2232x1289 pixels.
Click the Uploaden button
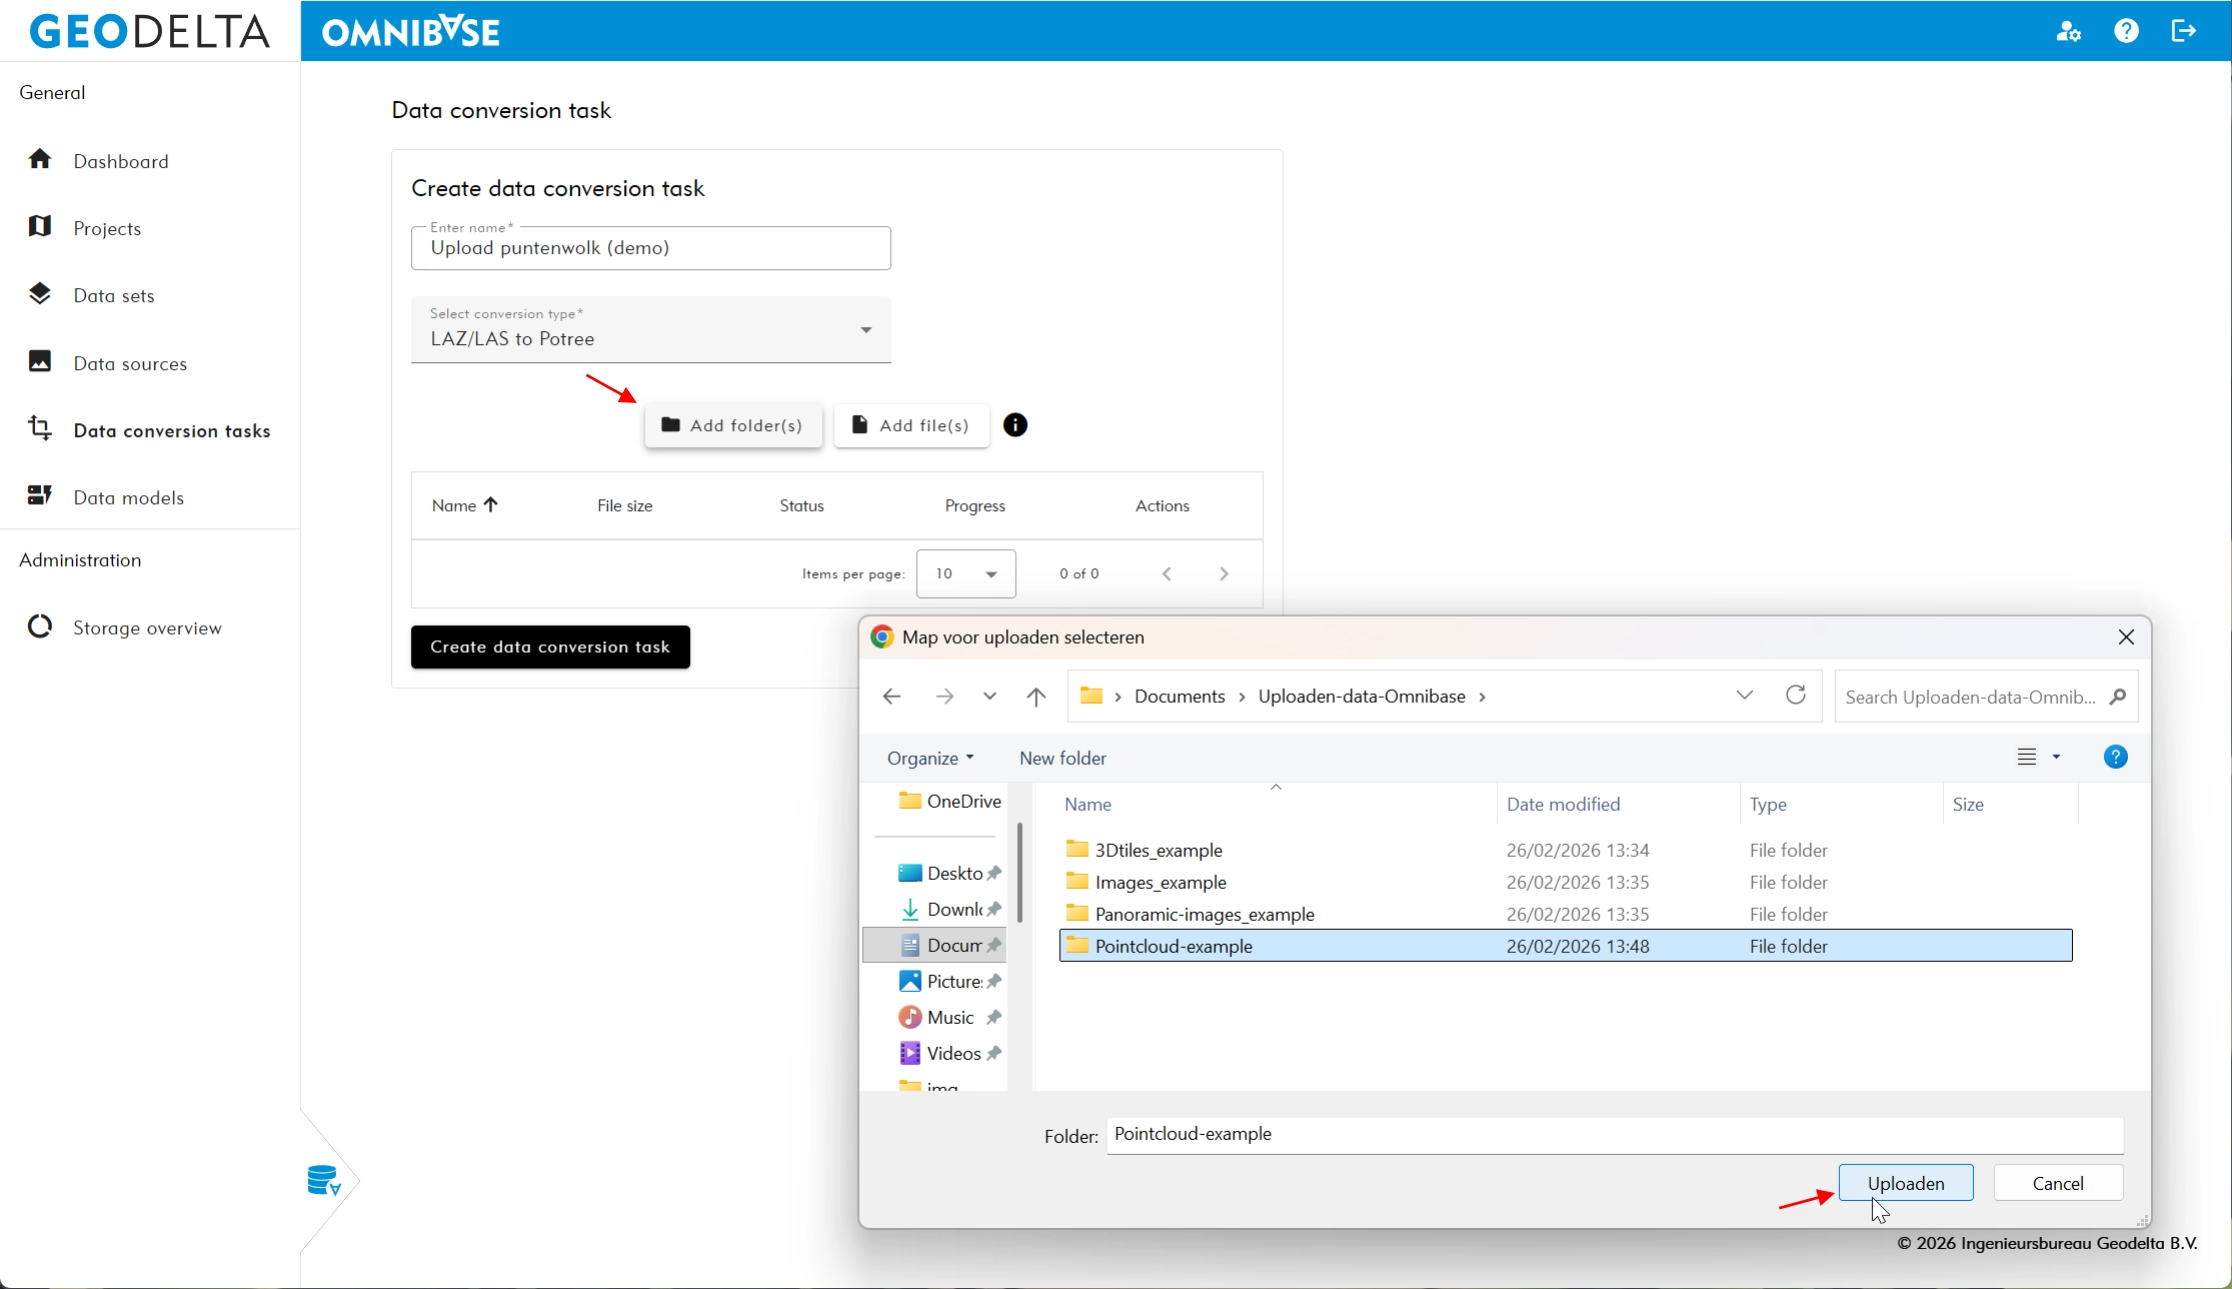click(x=1905, y=1183)
